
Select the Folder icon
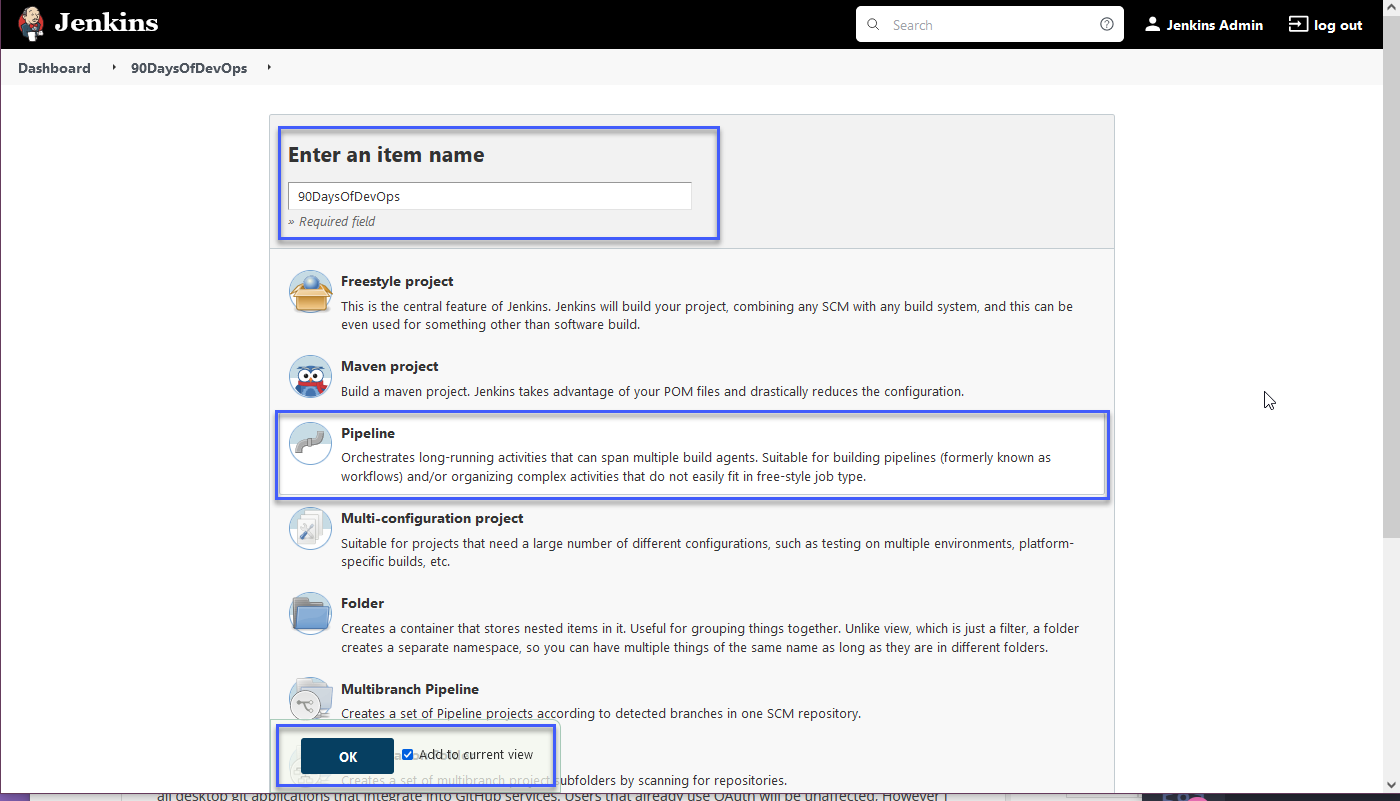point(310,613)
